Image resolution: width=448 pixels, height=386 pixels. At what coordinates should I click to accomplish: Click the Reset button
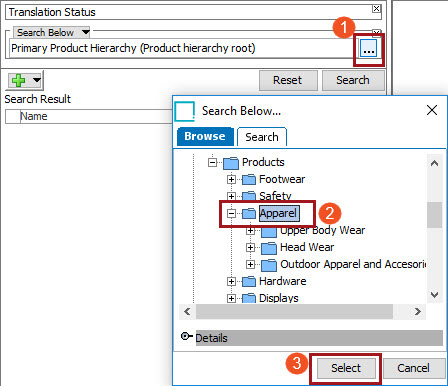click(x=288, y=80)
